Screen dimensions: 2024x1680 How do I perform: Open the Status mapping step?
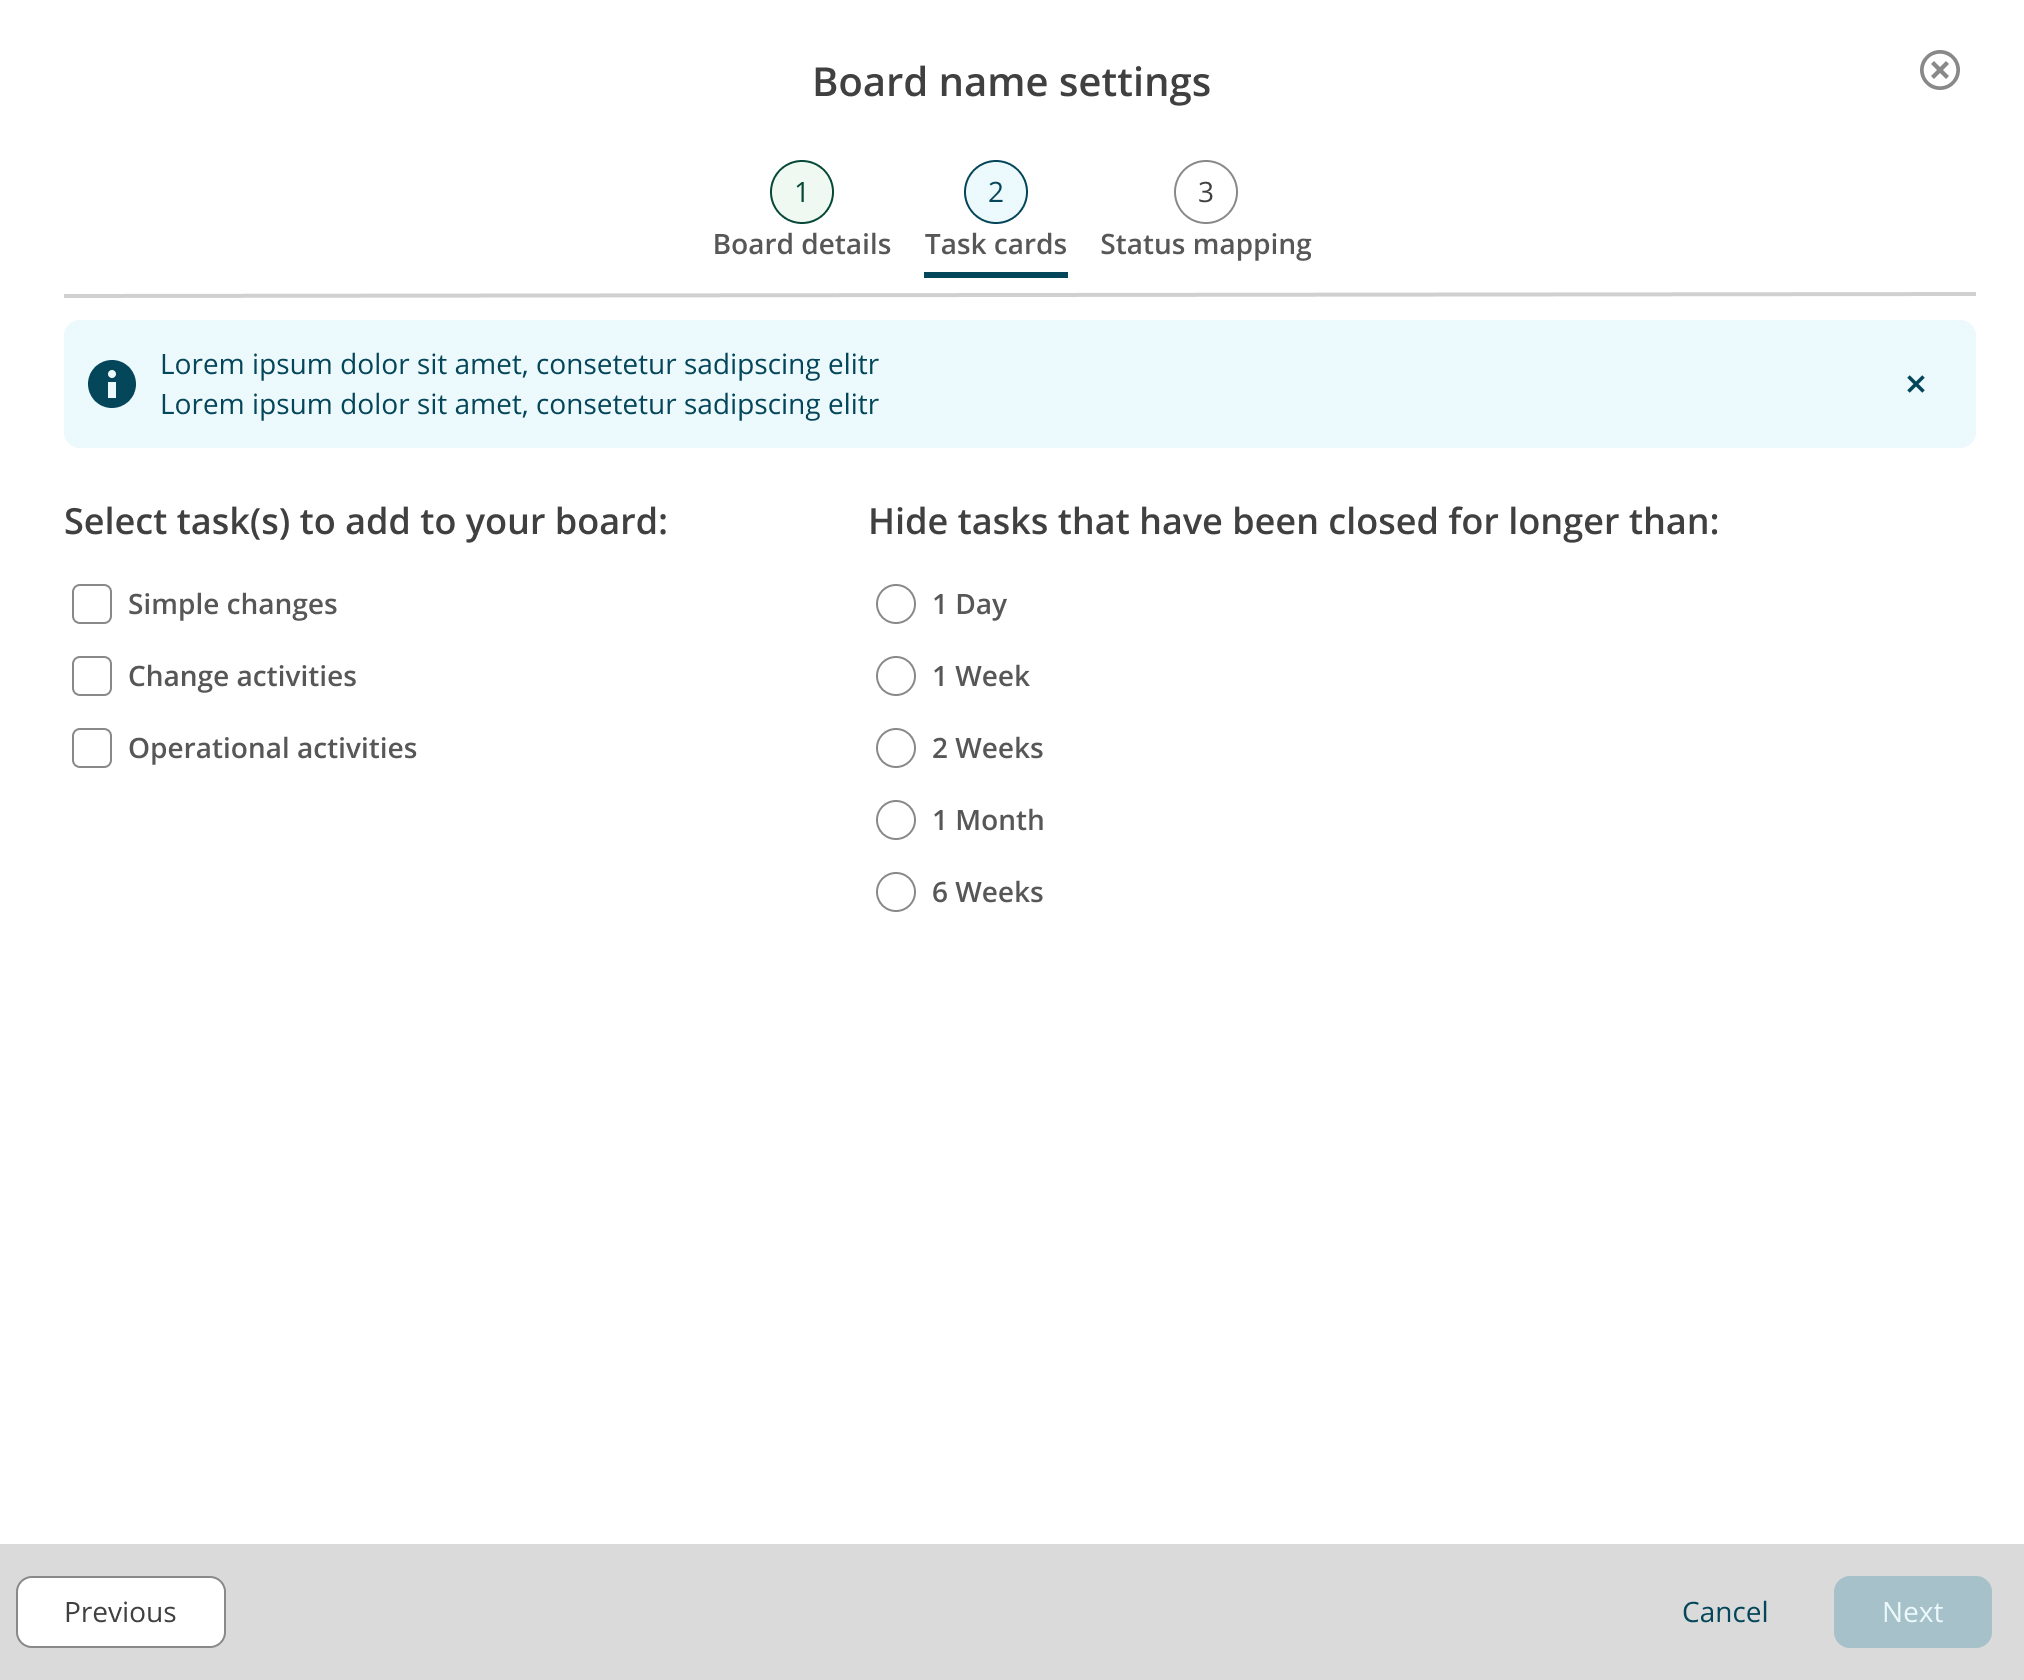point(1204,243)
